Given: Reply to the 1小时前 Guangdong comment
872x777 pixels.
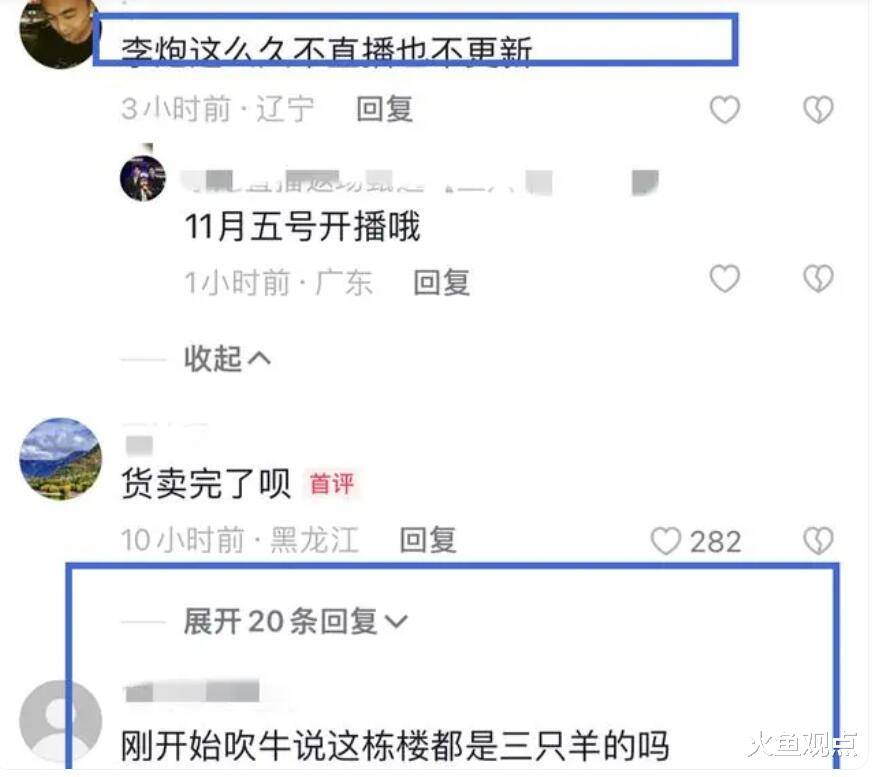Looking at the screenshot, I should pos(442,283).
